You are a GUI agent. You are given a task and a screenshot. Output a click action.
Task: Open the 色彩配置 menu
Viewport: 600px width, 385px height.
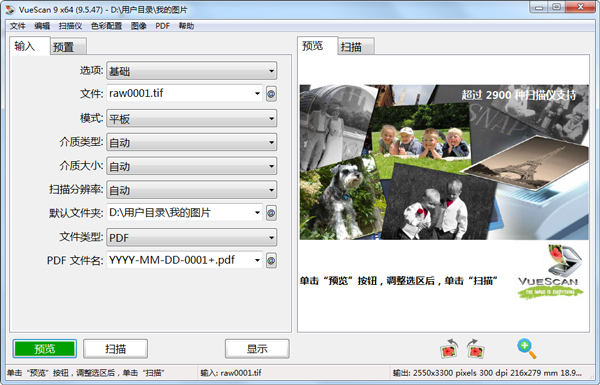pyautogui.click(x=106, y=26)
